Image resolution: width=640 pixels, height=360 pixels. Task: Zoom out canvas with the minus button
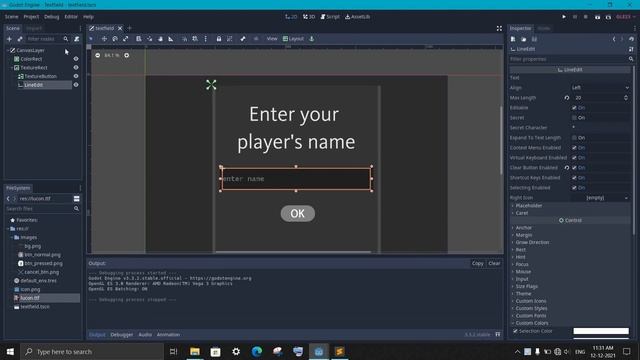tap(98, 55)
